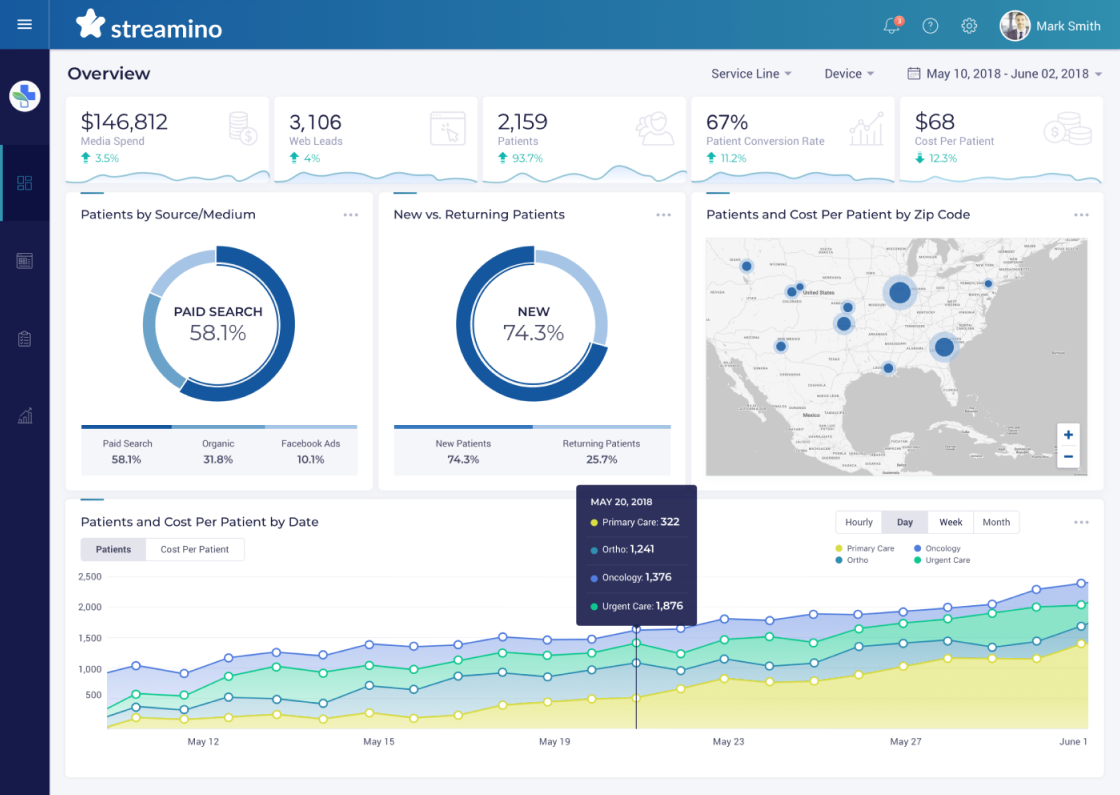Click the Mark Smith user profile
Viewport: 1120px width, 795px height.
[1050, 26]
